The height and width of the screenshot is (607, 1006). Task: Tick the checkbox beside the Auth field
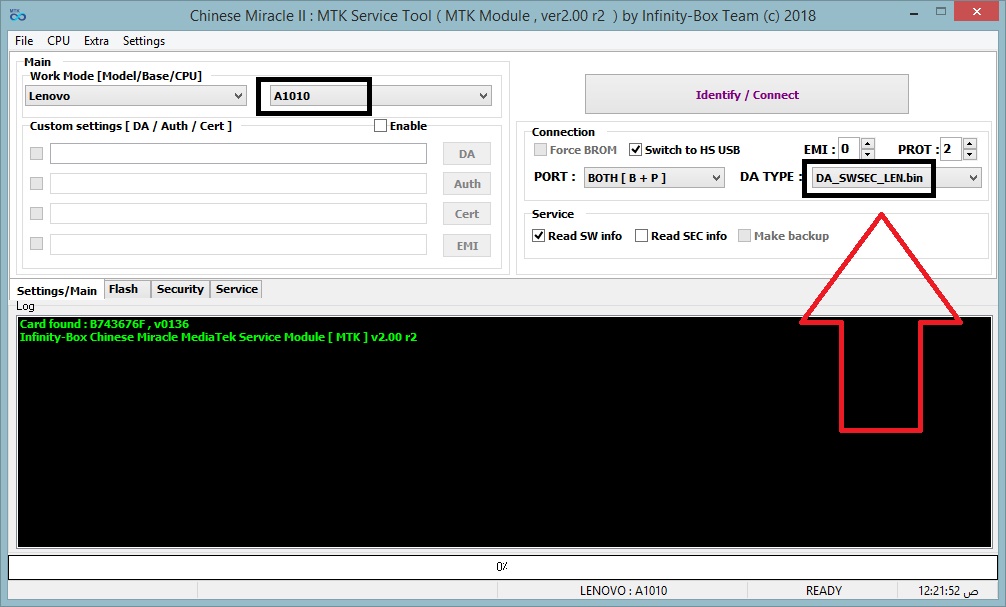click(37, 184)
